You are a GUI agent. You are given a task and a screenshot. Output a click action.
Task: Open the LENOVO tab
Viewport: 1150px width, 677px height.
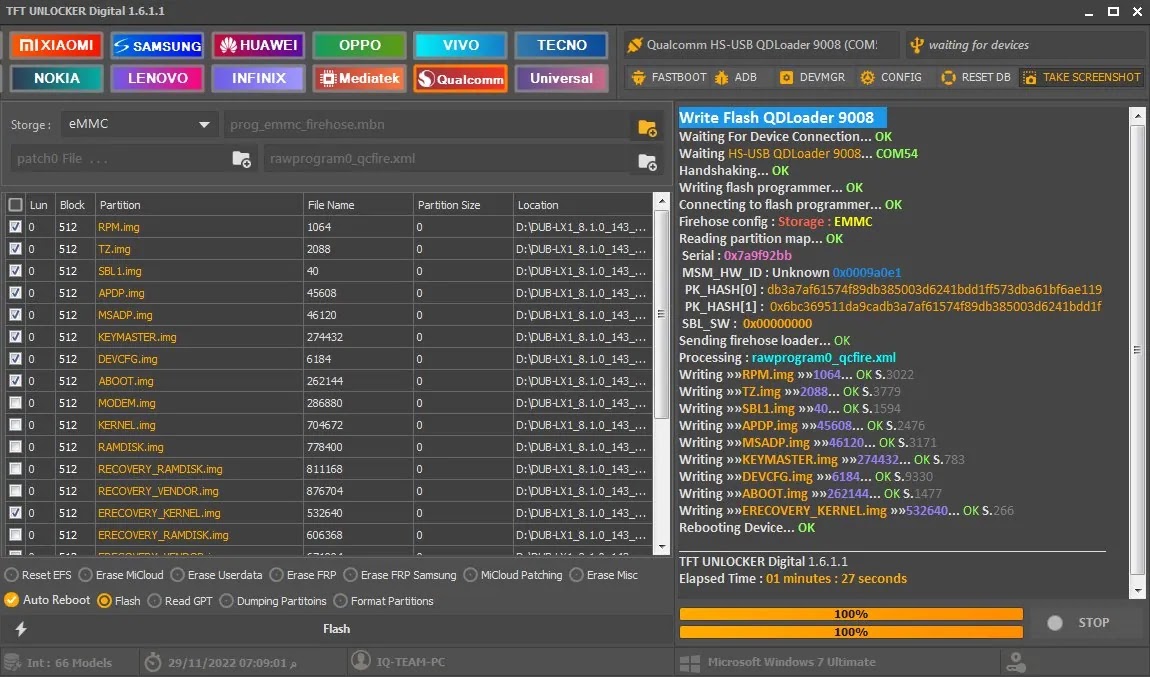[158, 78]
